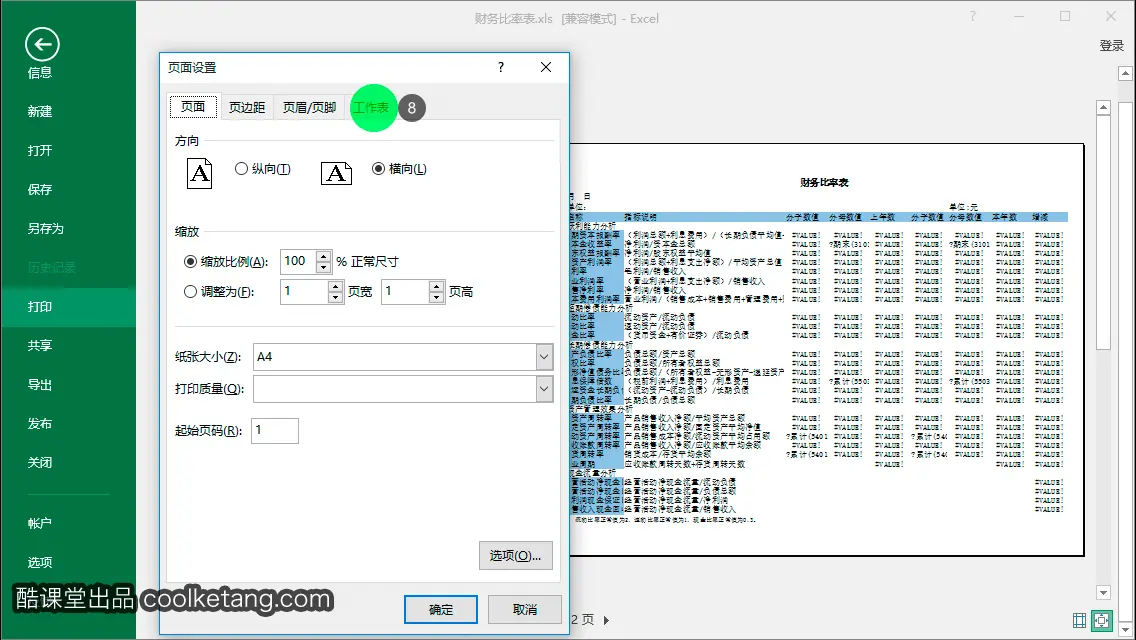Open 信息 in the Backstage sidebar

click(x=40, y=72)
